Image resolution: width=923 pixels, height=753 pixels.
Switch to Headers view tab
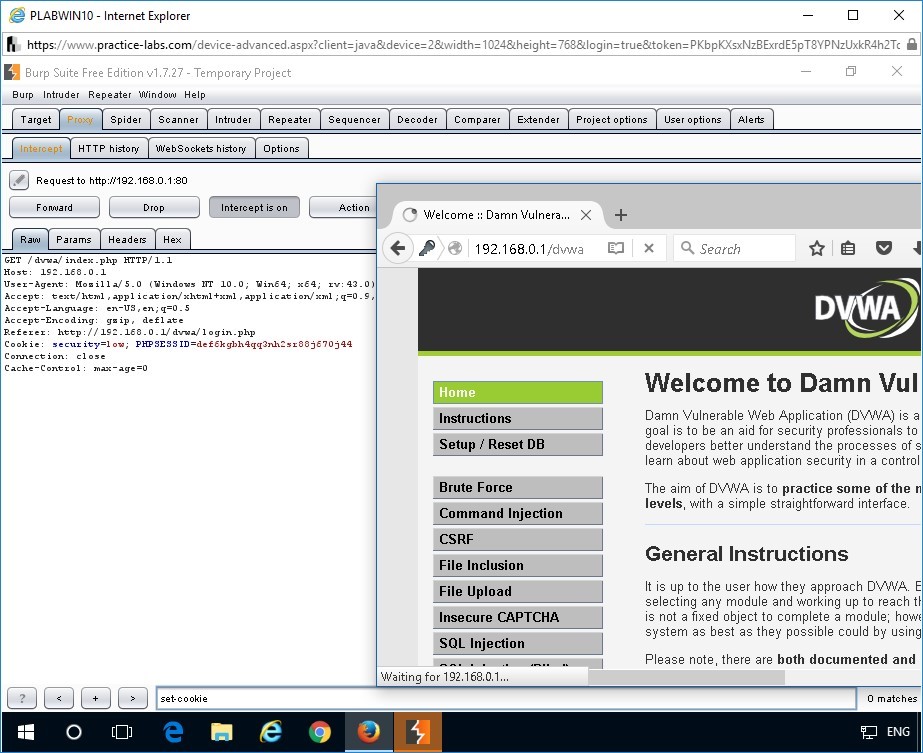[x=127, y=240]
